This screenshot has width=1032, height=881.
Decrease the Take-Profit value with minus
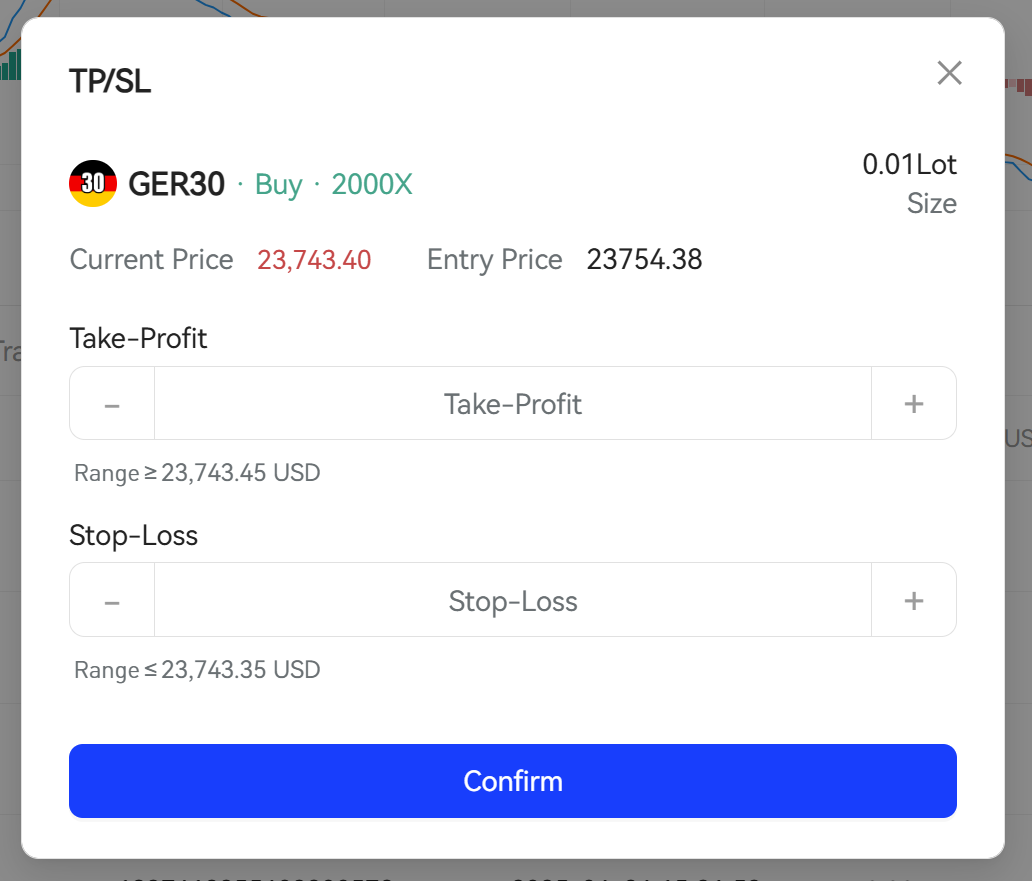[x=112, y=403]
